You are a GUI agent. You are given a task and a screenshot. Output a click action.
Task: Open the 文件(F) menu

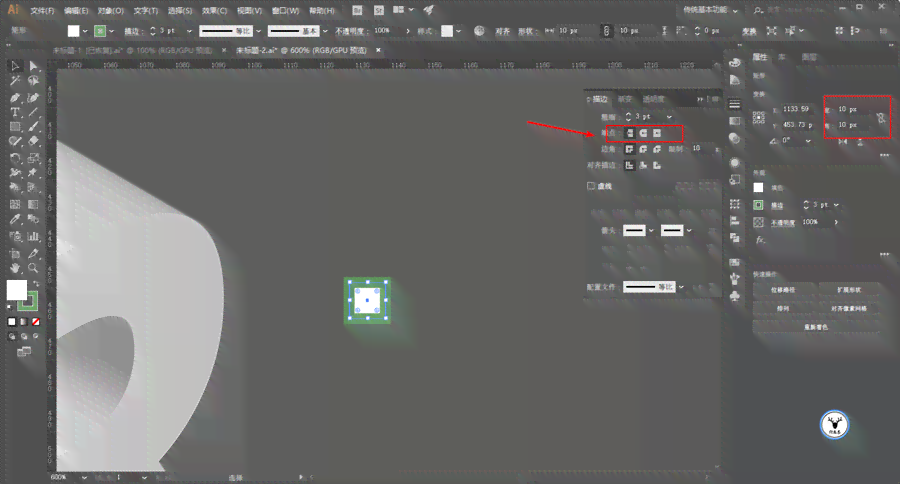42,11
